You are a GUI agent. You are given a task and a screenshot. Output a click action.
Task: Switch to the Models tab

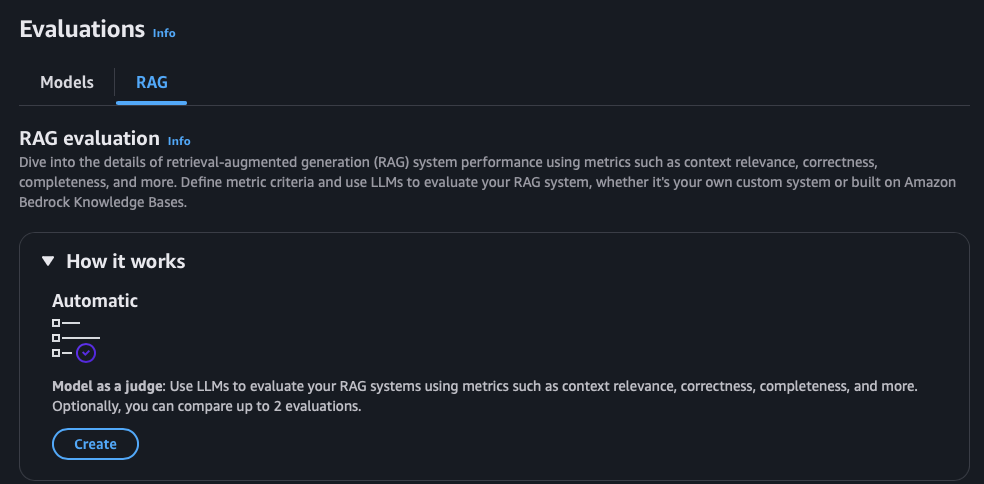[67, 82]
